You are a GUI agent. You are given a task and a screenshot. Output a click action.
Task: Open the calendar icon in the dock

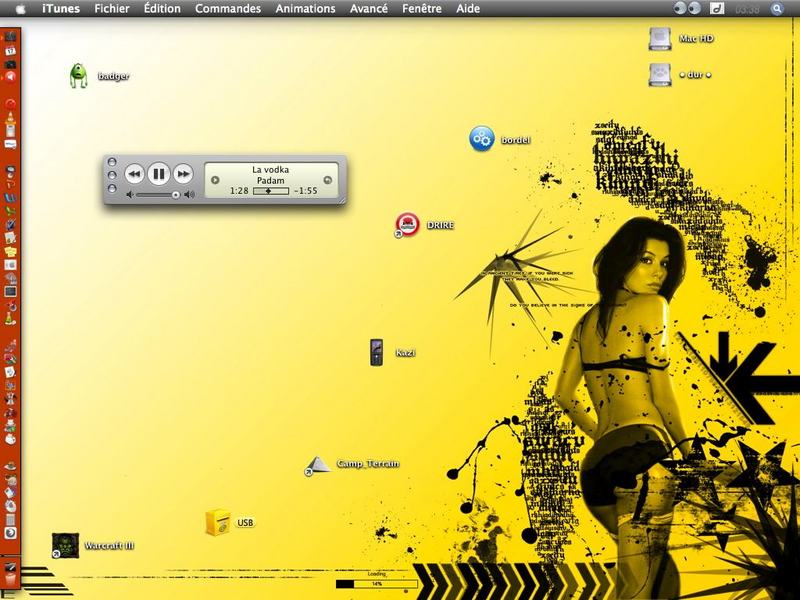(x=10, y=51)
